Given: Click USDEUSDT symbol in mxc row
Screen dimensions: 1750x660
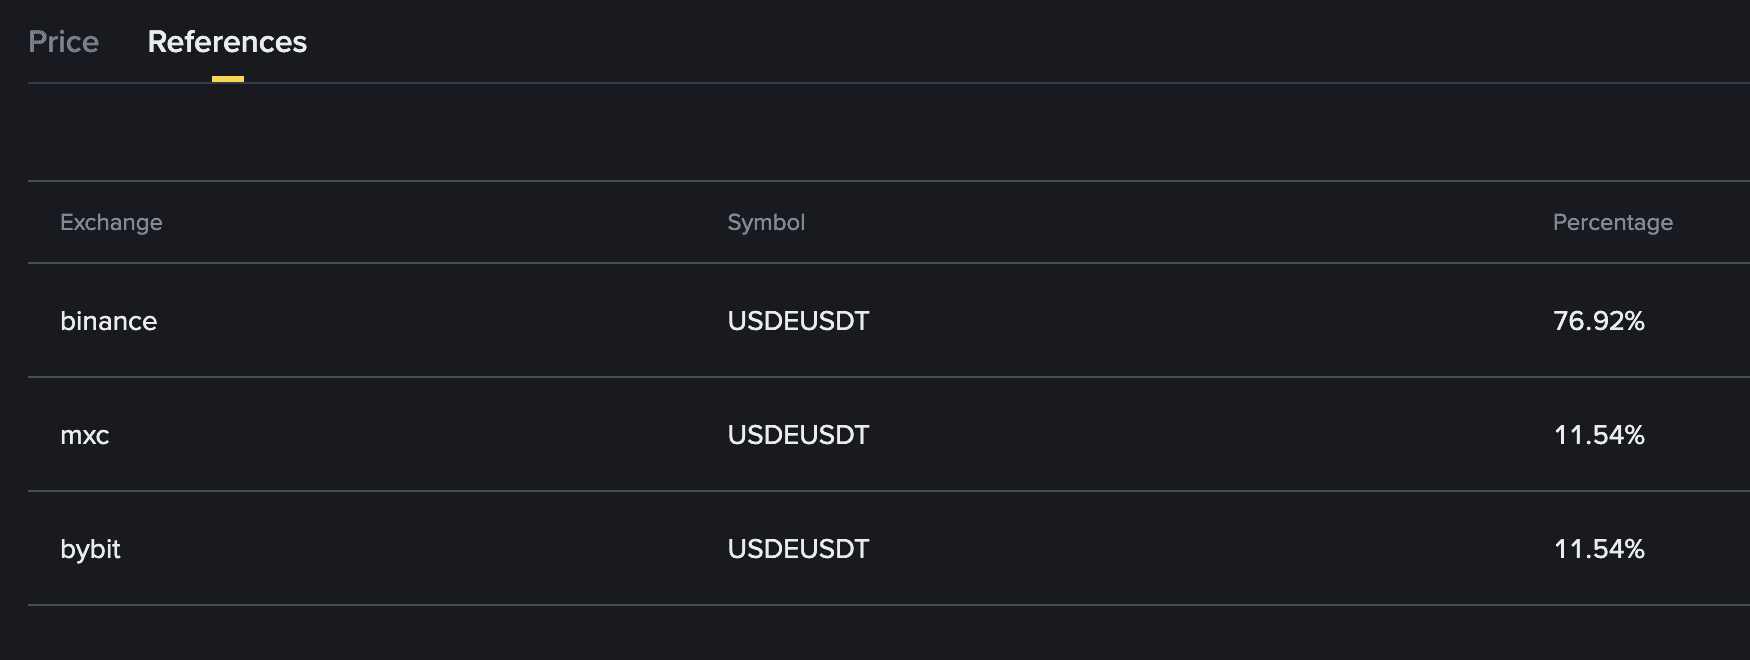Looking at the screenshot, I should pos(798,435).
